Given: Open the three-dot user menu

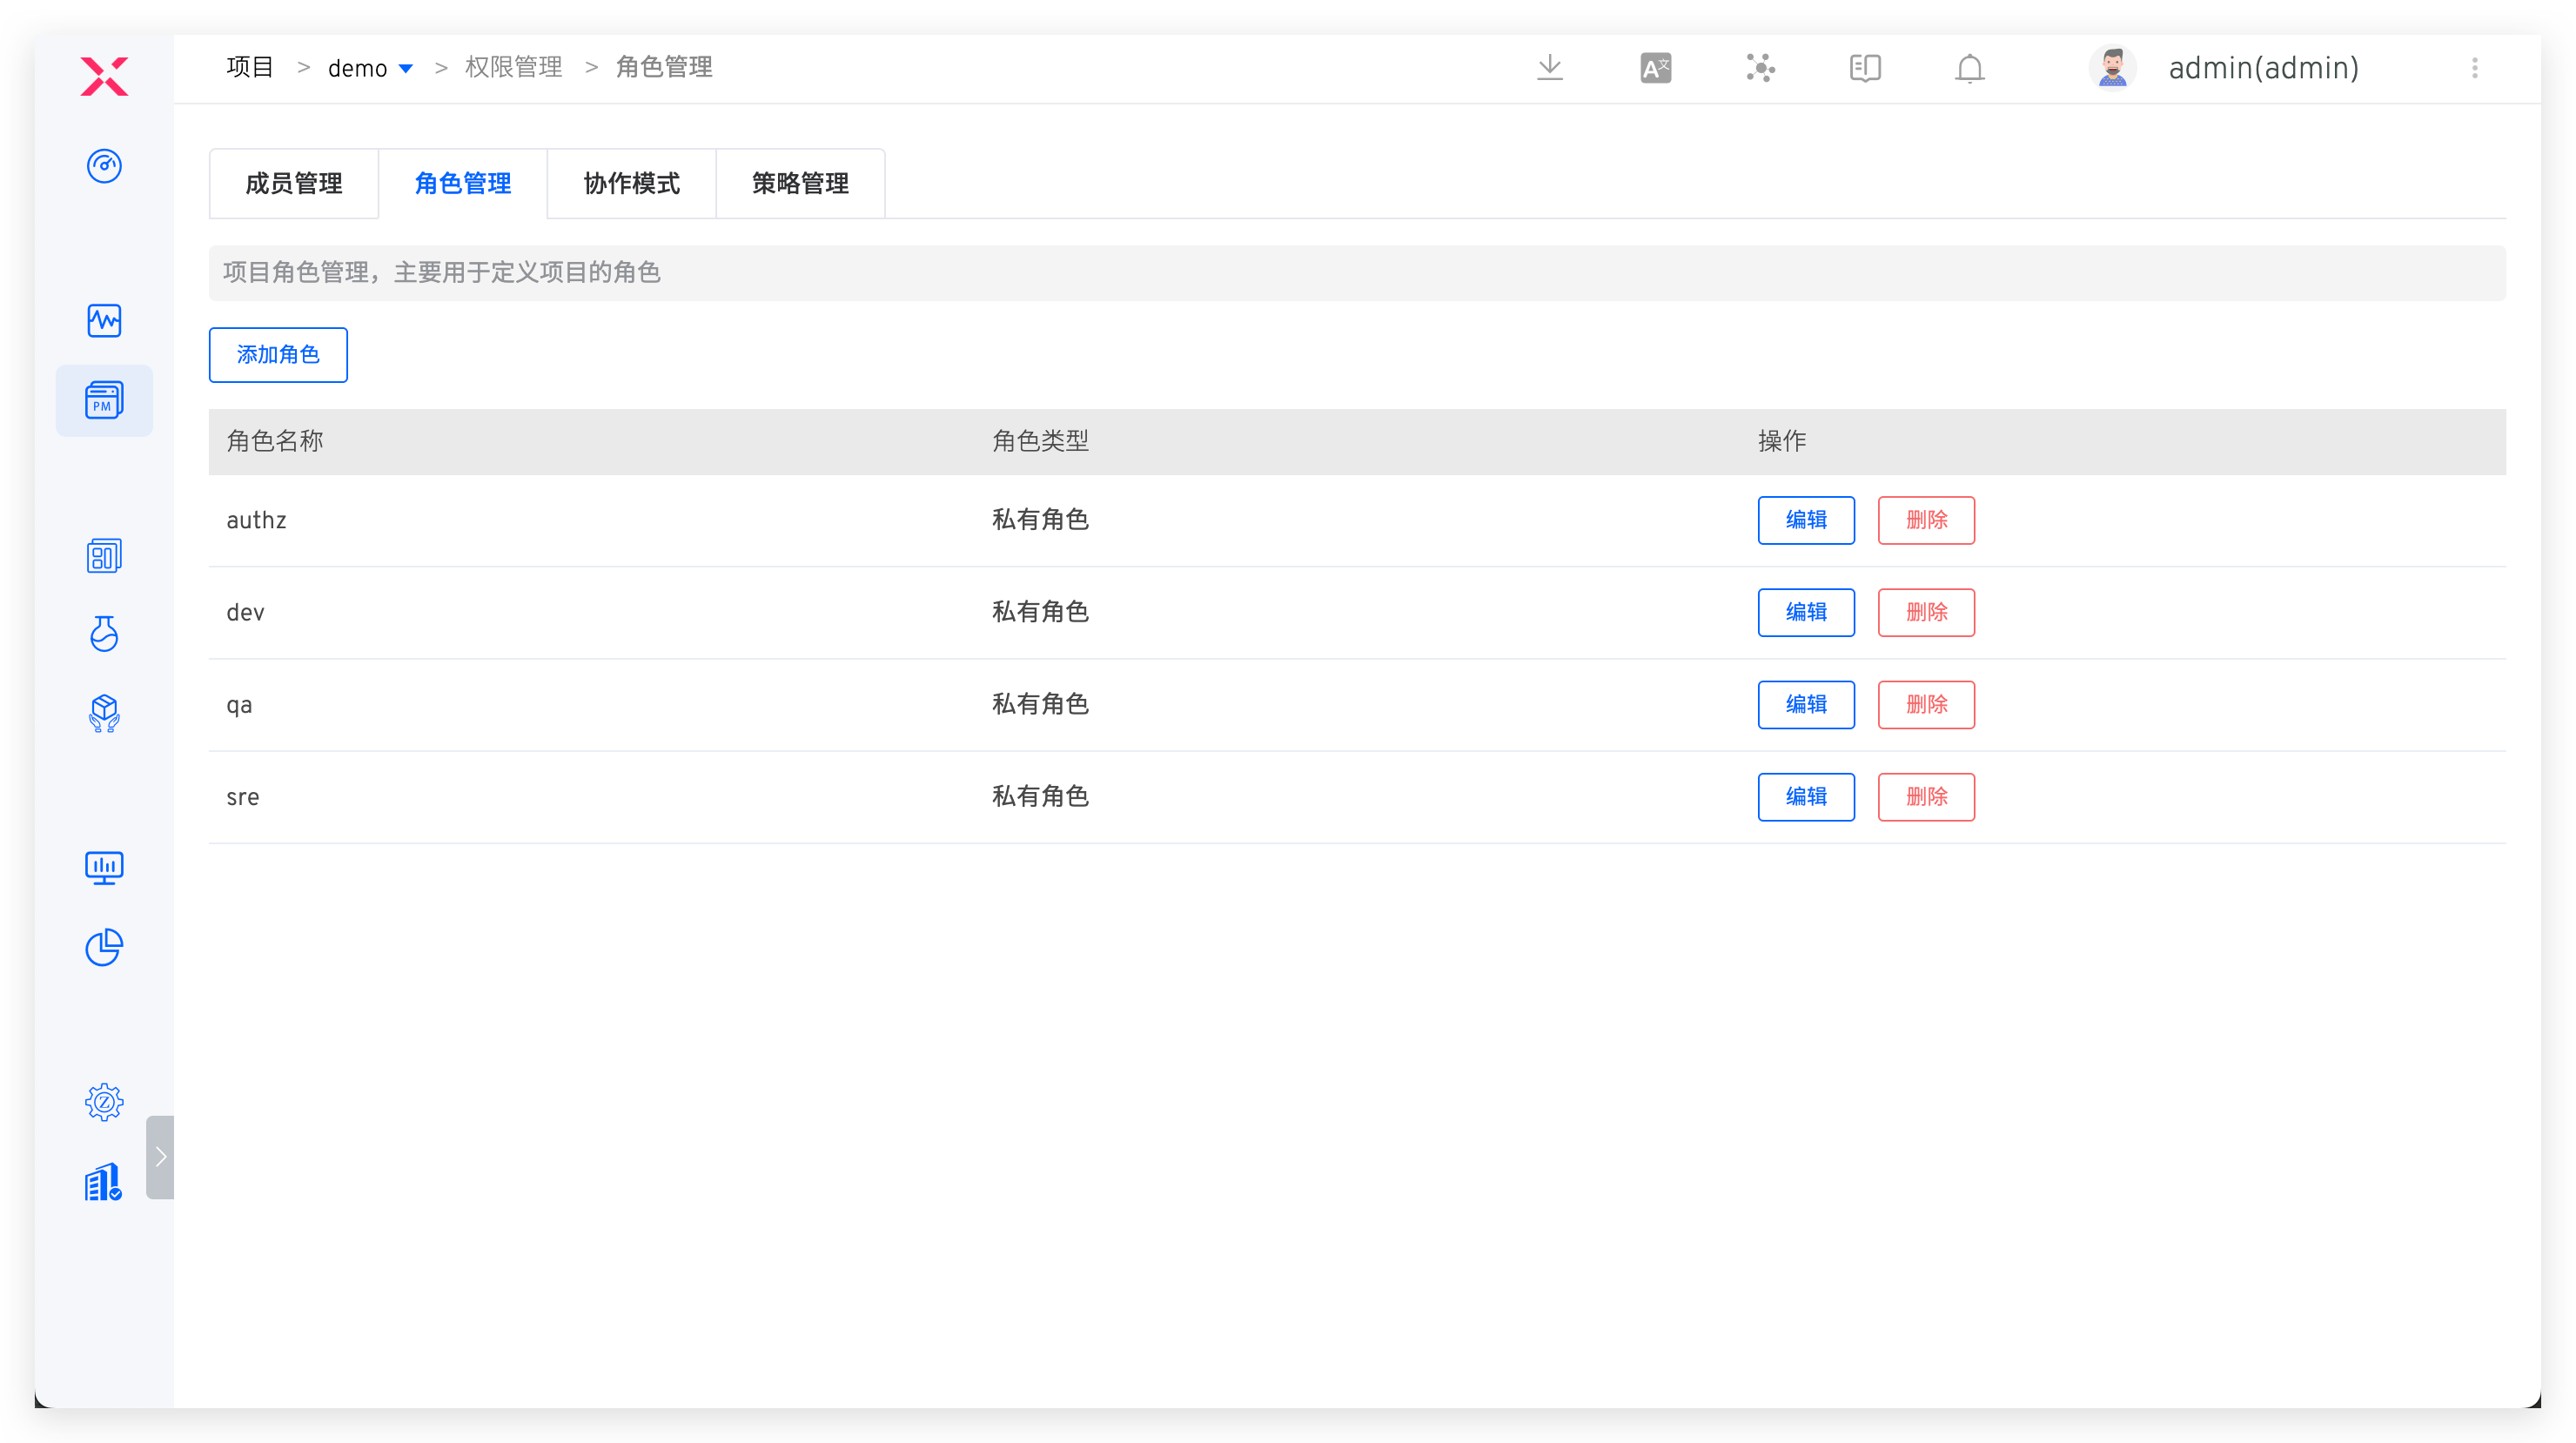Looking at the screenshot, I should pyautogui.click(x=2474, y=68).
